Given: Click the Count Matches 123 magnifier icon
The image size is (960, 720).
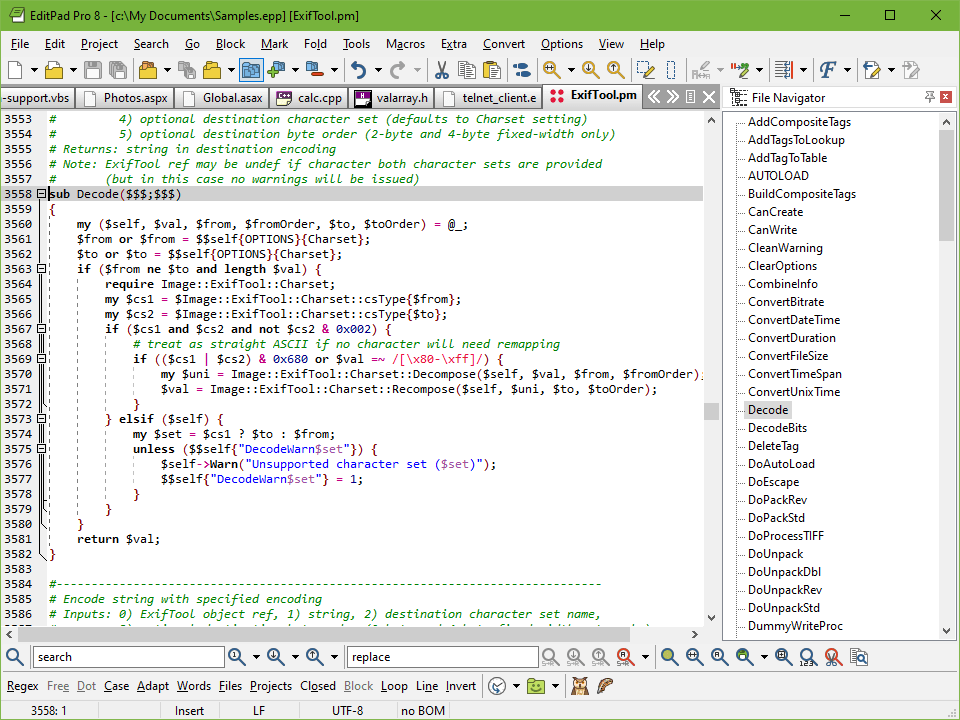Looking at the screenshot, I should click(808, 657).
